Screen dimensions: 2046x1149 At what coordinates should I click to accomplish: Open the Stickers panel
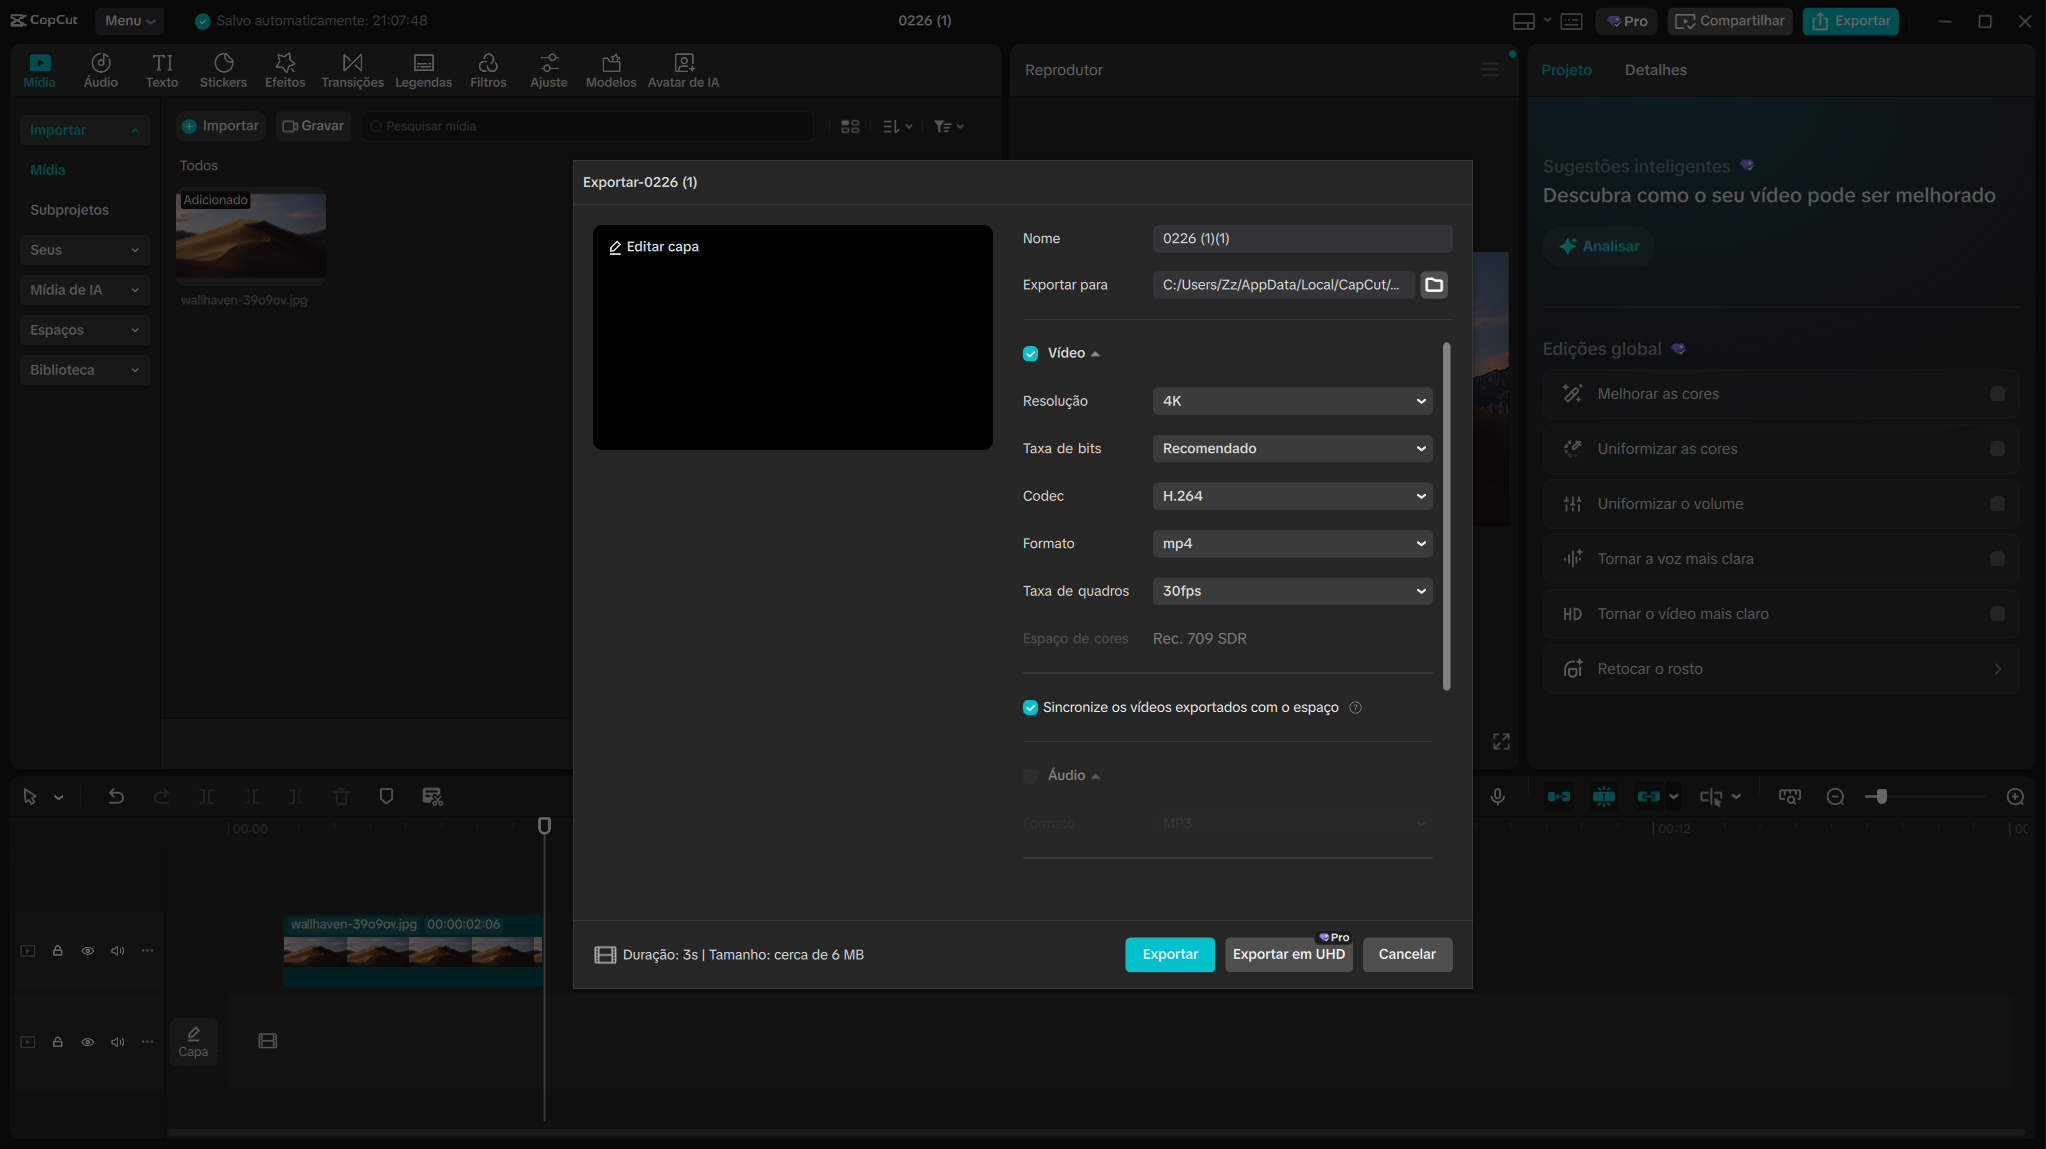pos(223,69)
